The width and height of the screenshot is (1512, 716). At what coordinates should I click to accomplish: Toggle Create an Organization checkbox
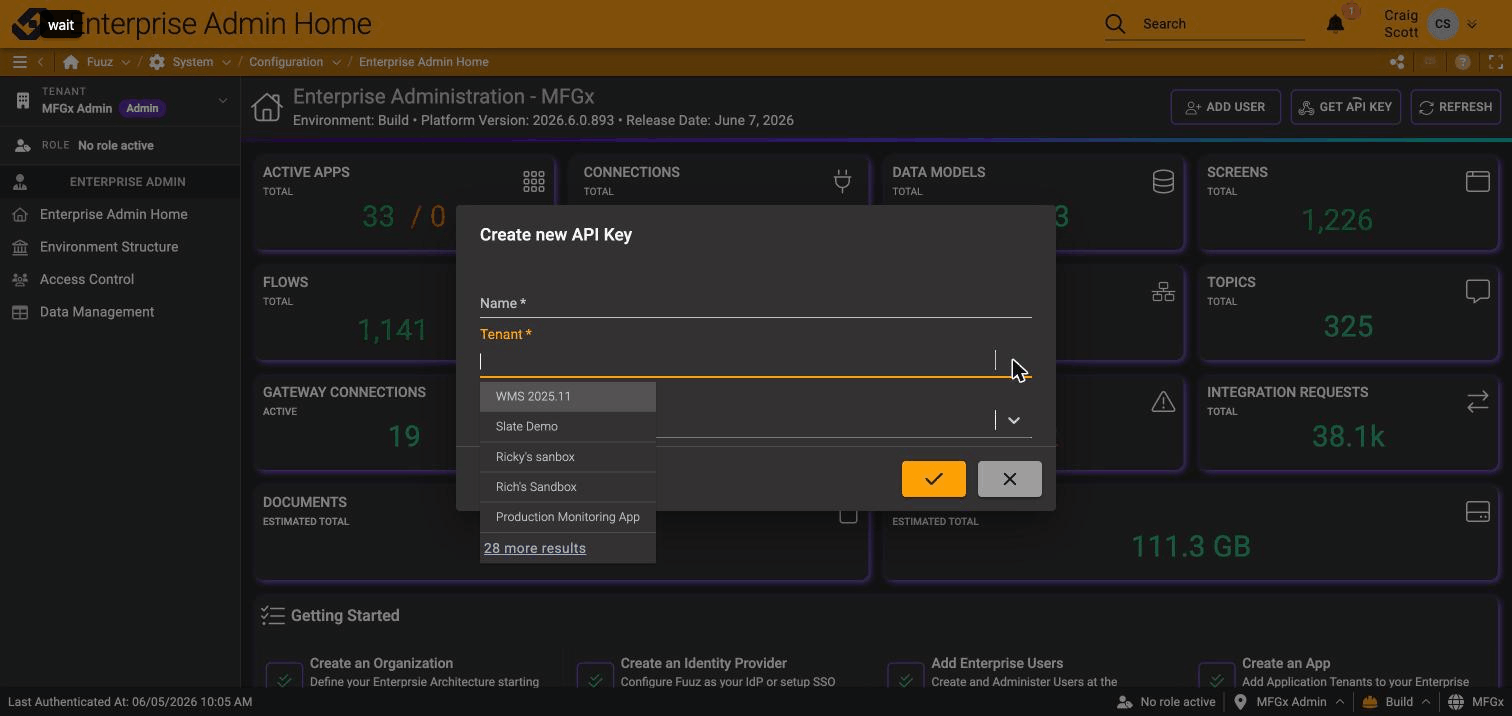click(x=284, y=679)
